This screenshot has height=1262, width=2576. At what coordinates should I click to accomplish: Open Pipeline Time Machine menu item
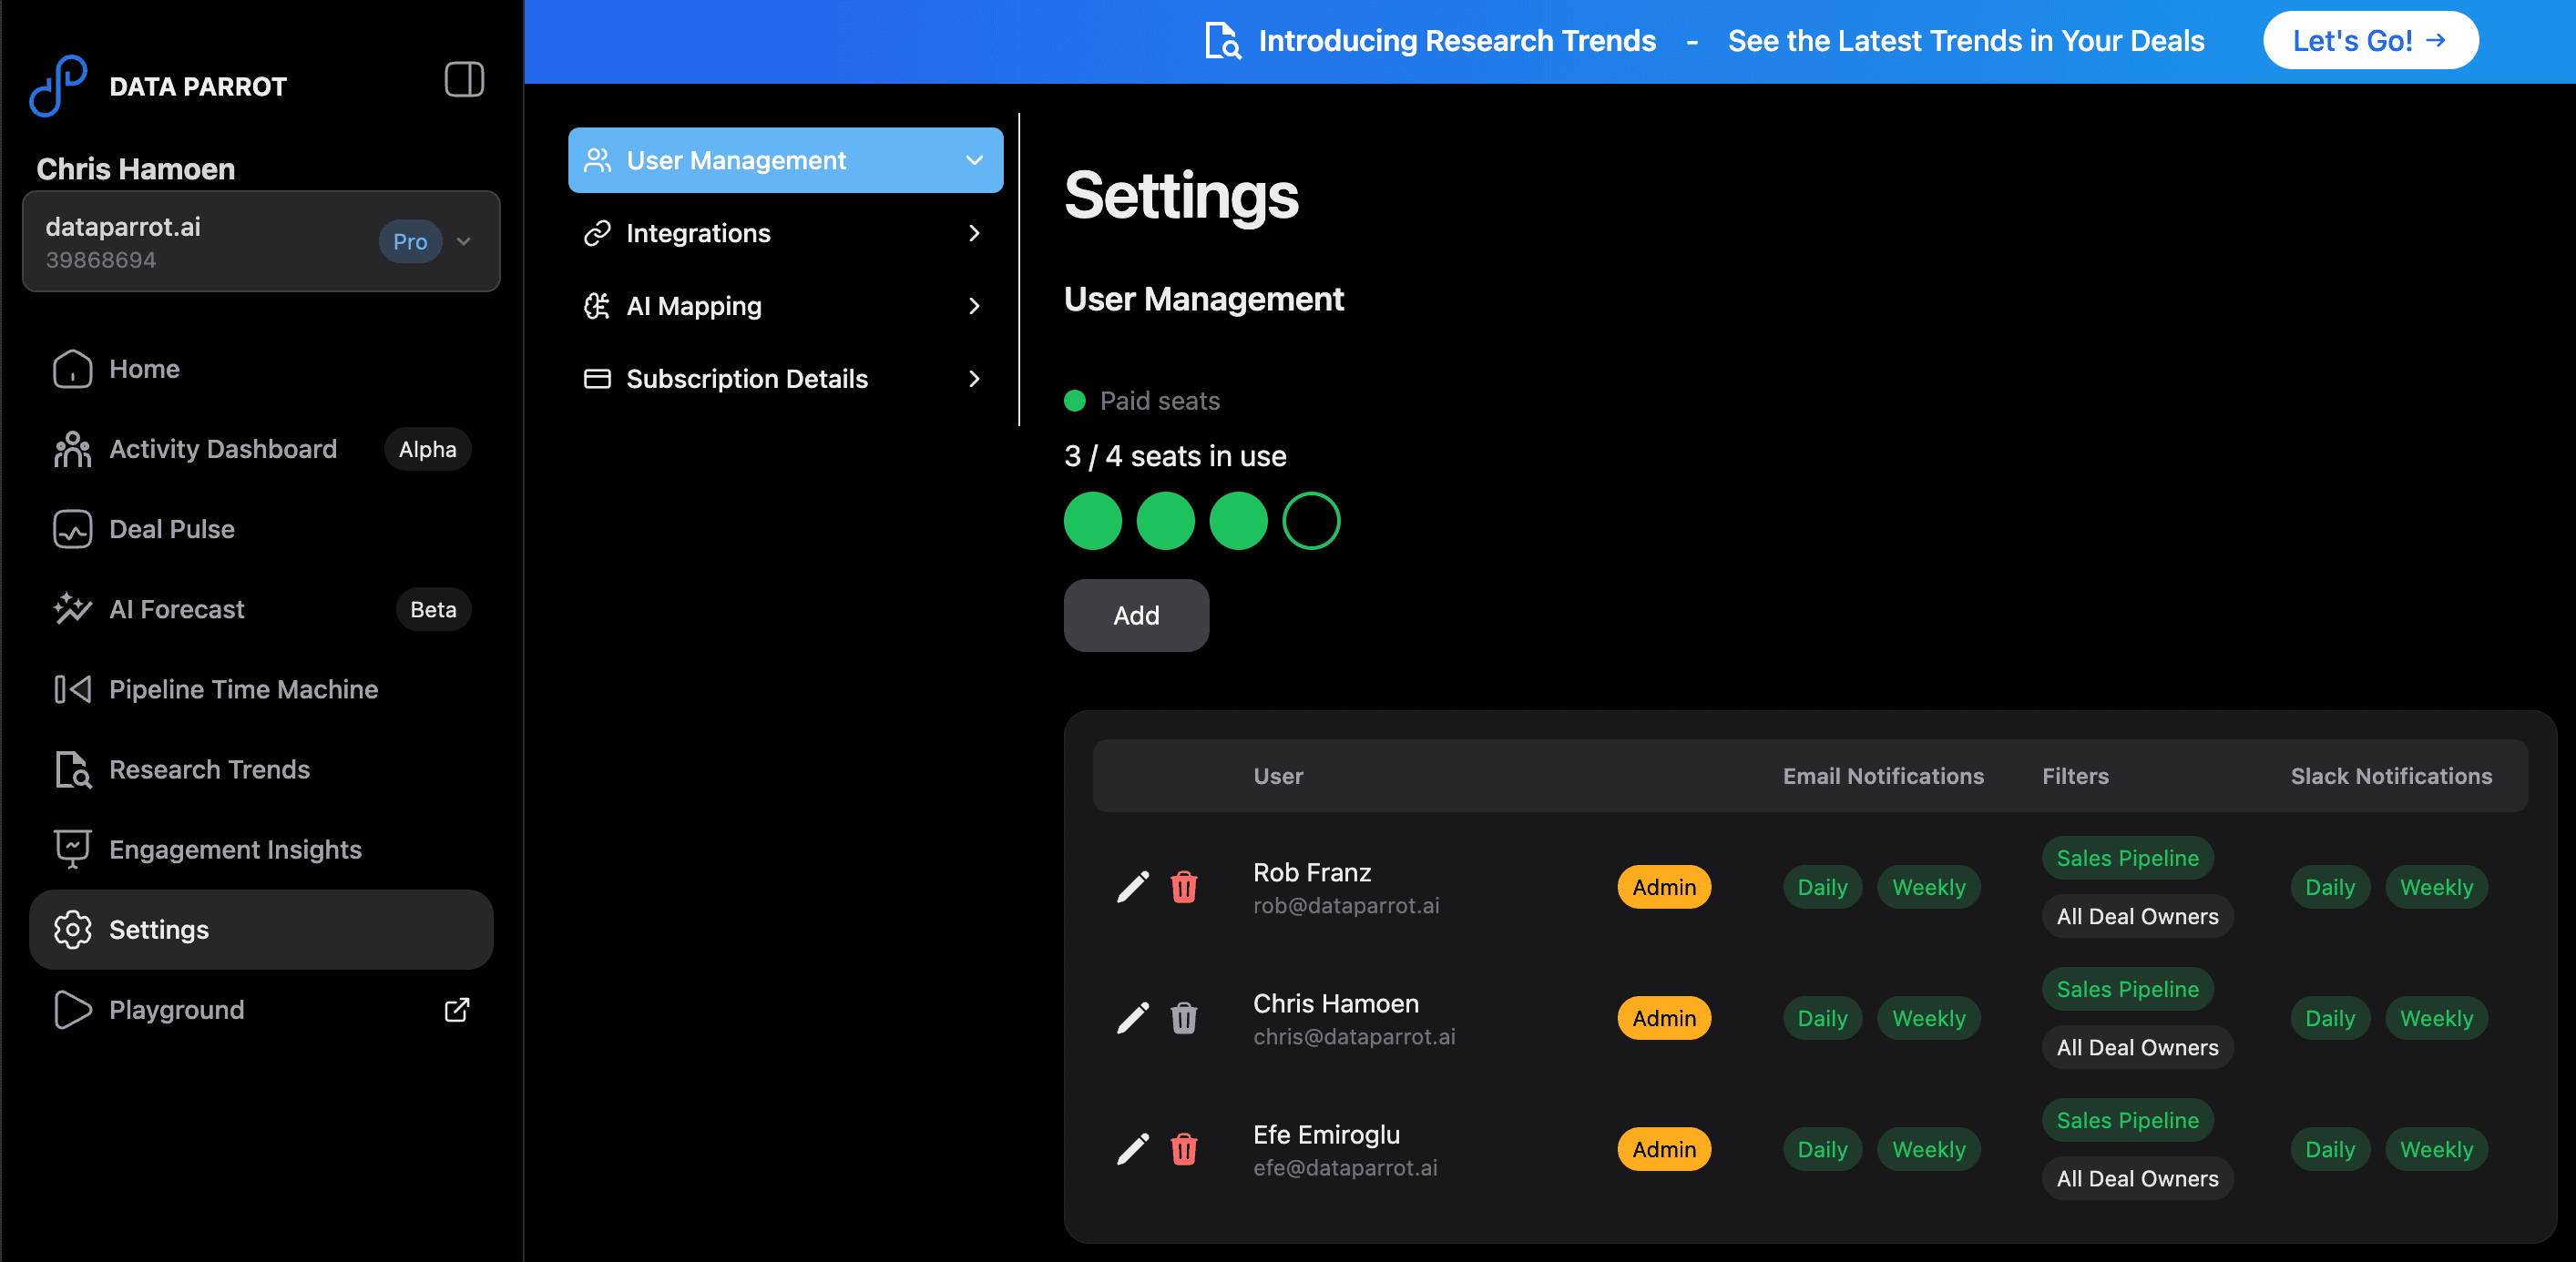click(x=261, y=689)
